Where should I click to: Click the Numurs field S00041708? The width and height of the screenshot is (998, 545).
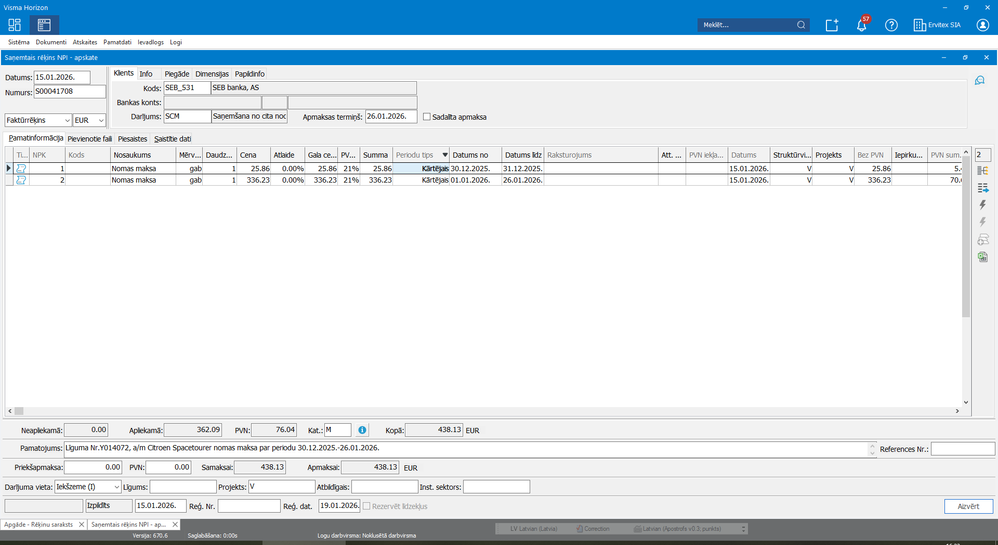click(x=69, y=92)
